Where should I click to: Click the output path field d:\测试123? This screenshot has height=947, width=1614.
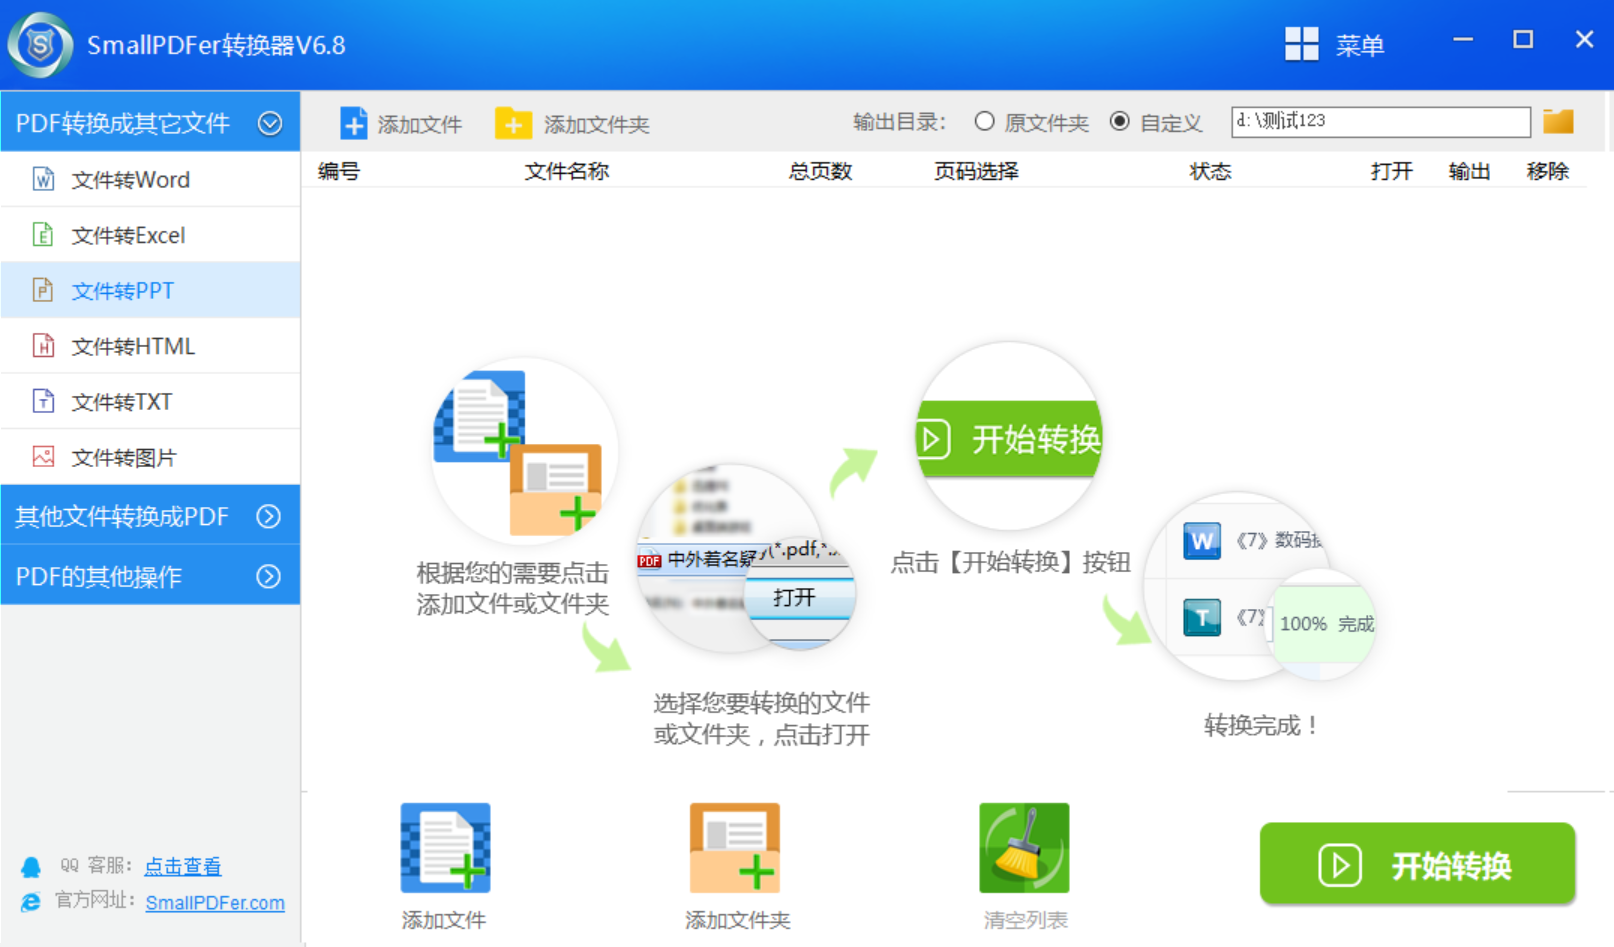point(1381,121)
